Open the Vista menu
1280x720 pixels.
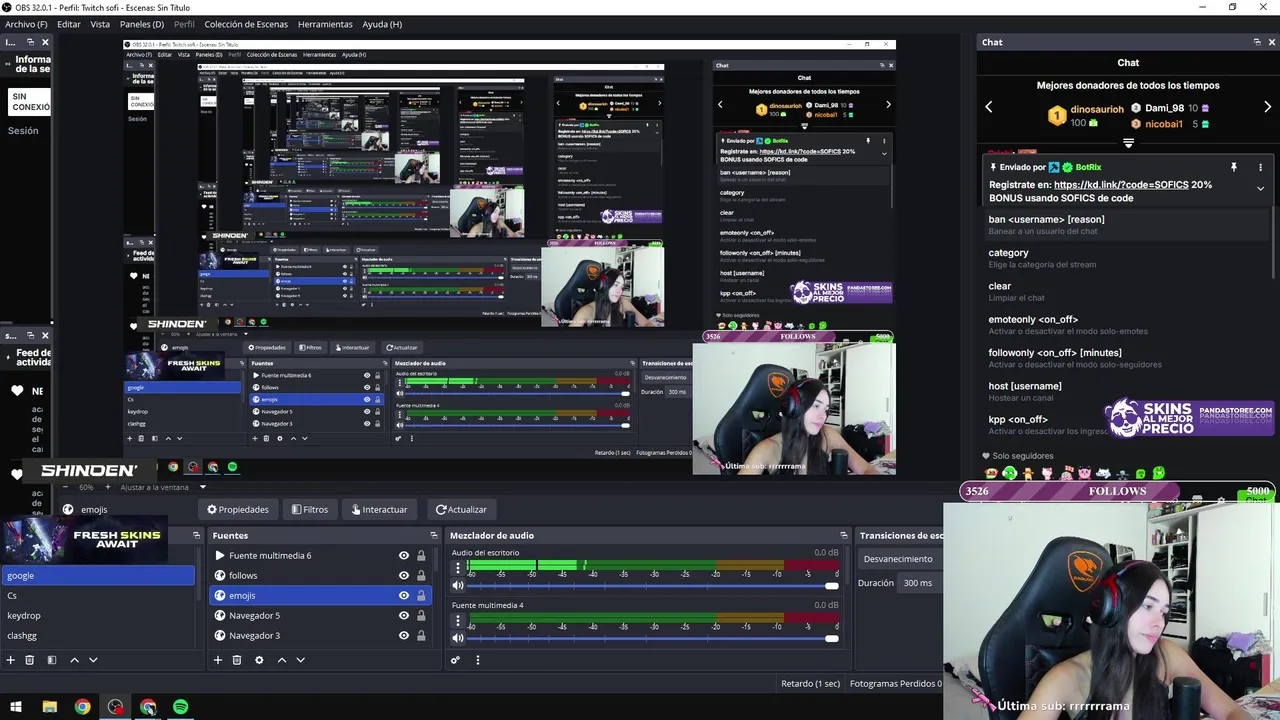(x=100, y=24)
